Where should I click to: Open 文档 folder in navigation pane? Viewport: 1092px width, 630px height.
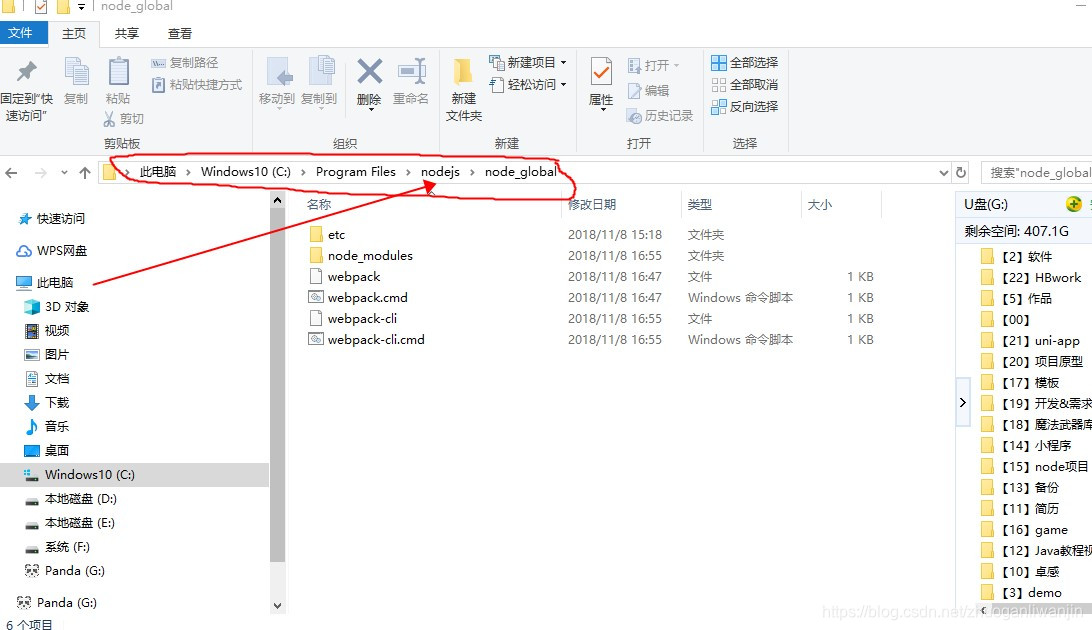(47, 378)
